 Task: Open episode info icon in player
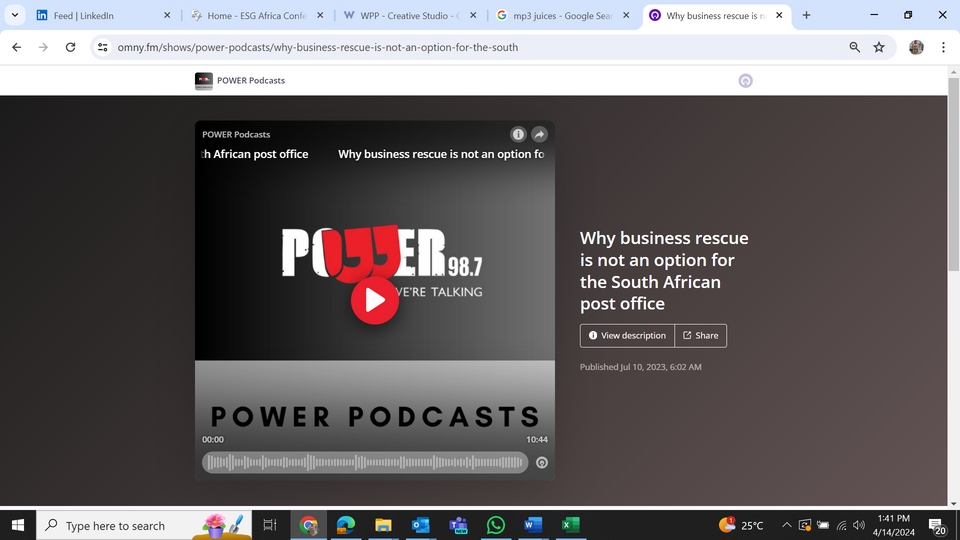click(518, 134)
